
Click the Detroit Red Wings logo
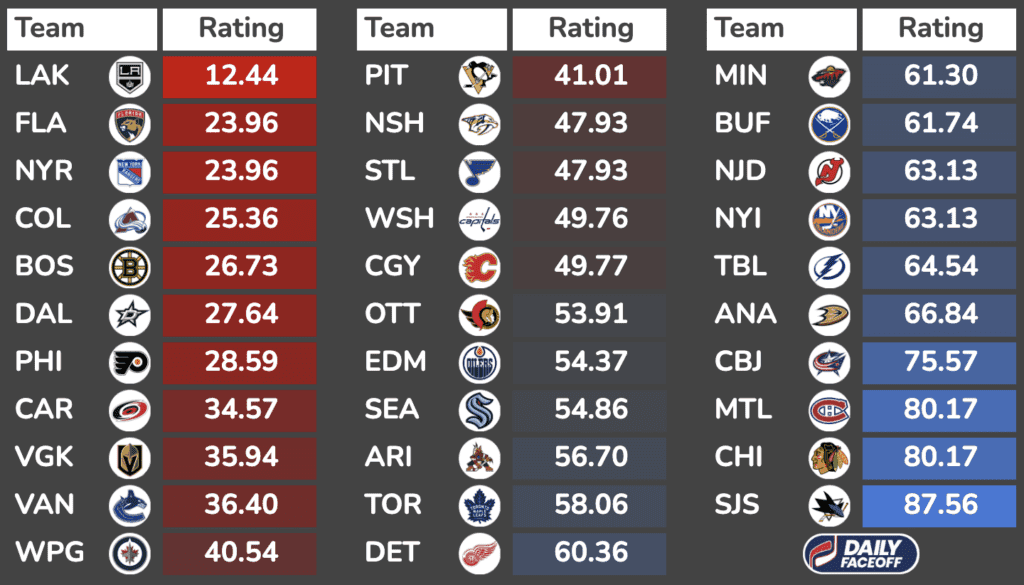pyautogui.click(x=479, y=552)
